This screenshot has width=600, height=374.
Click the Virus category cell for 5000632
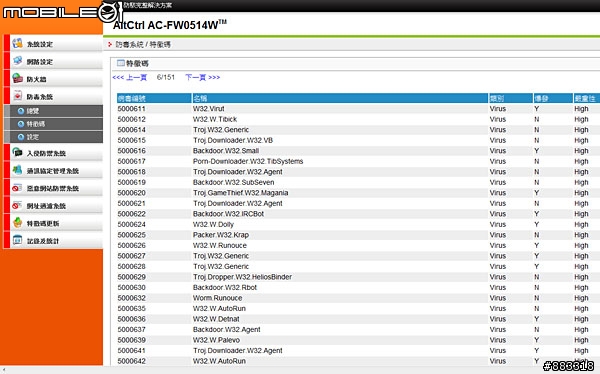click(x=498, y=298)
